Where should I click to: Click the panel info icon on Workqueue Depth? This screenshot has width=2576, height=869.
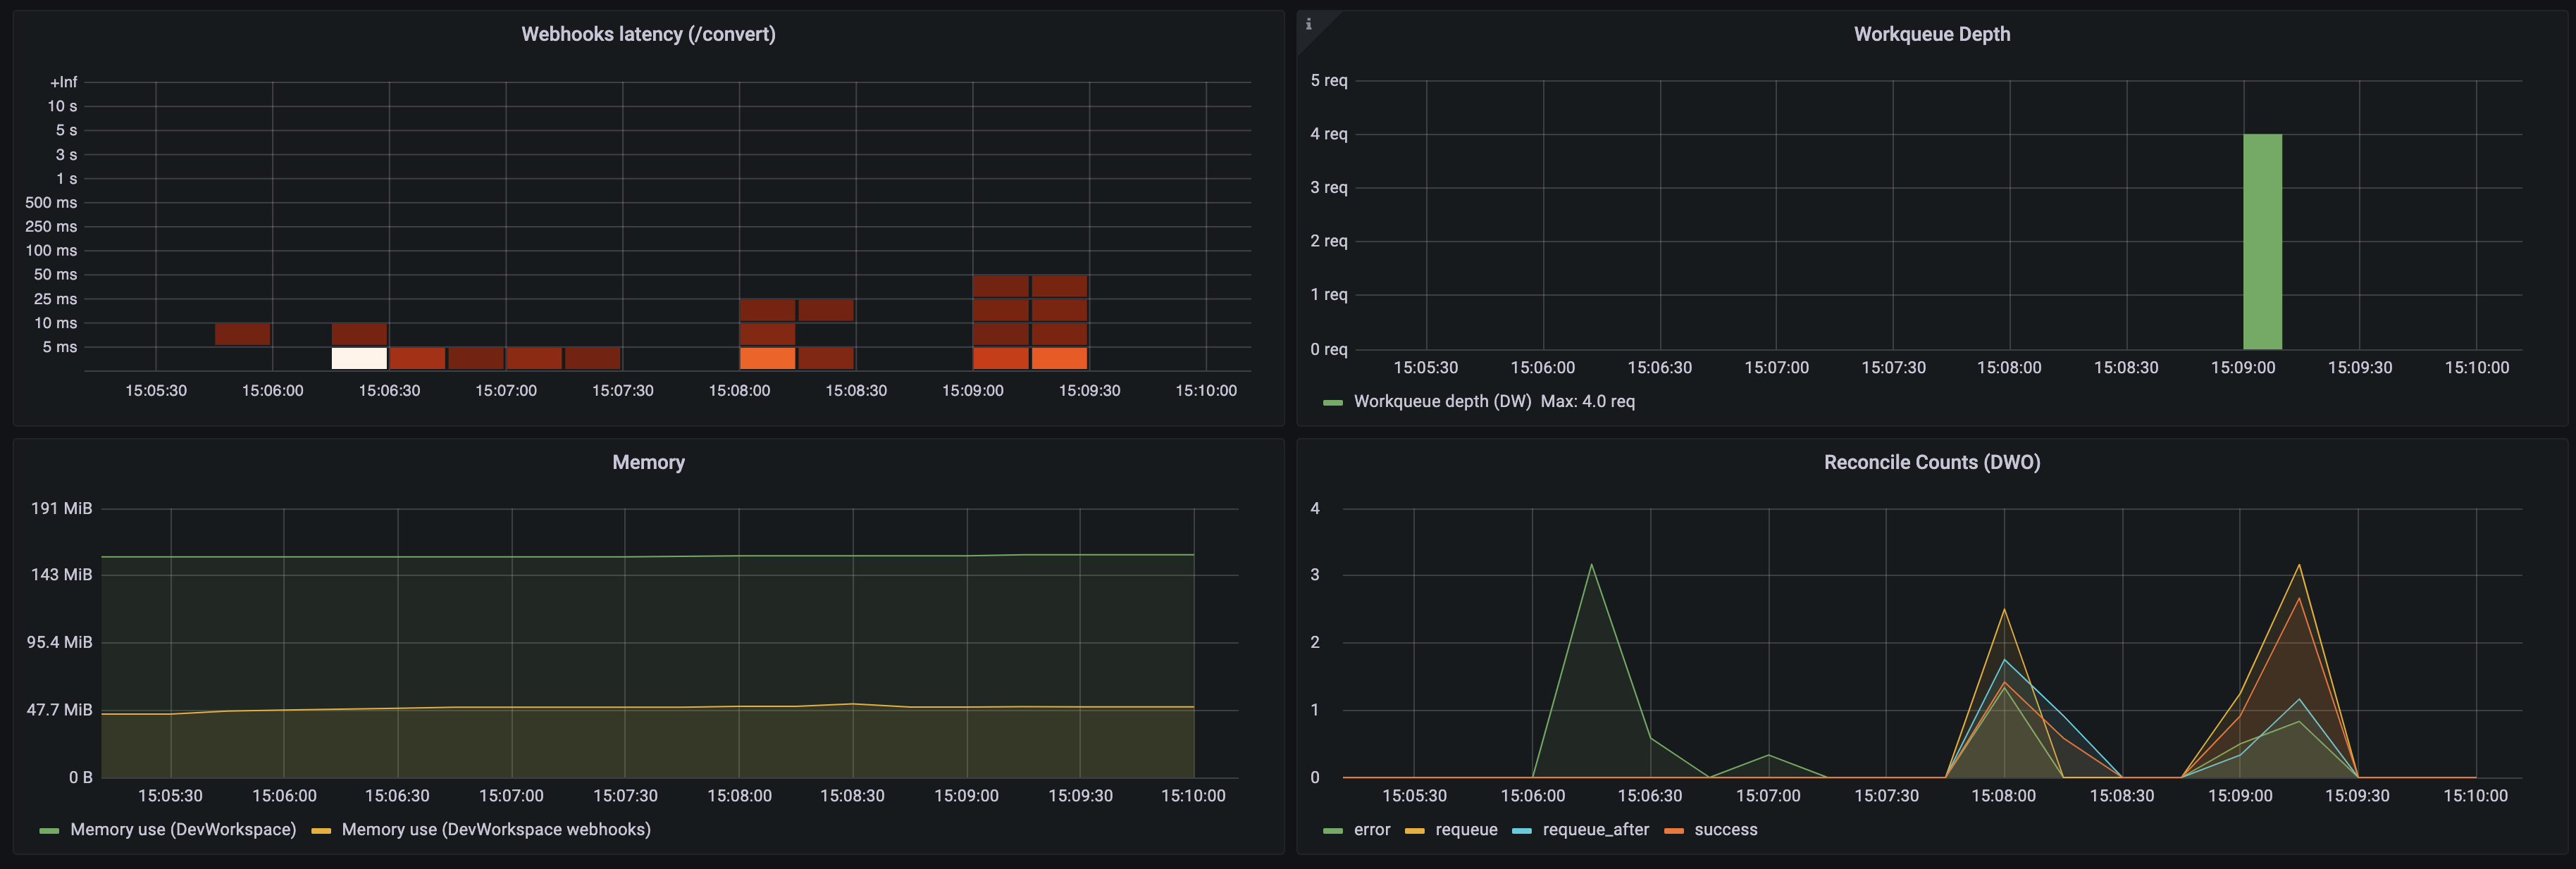point(1308,24)
